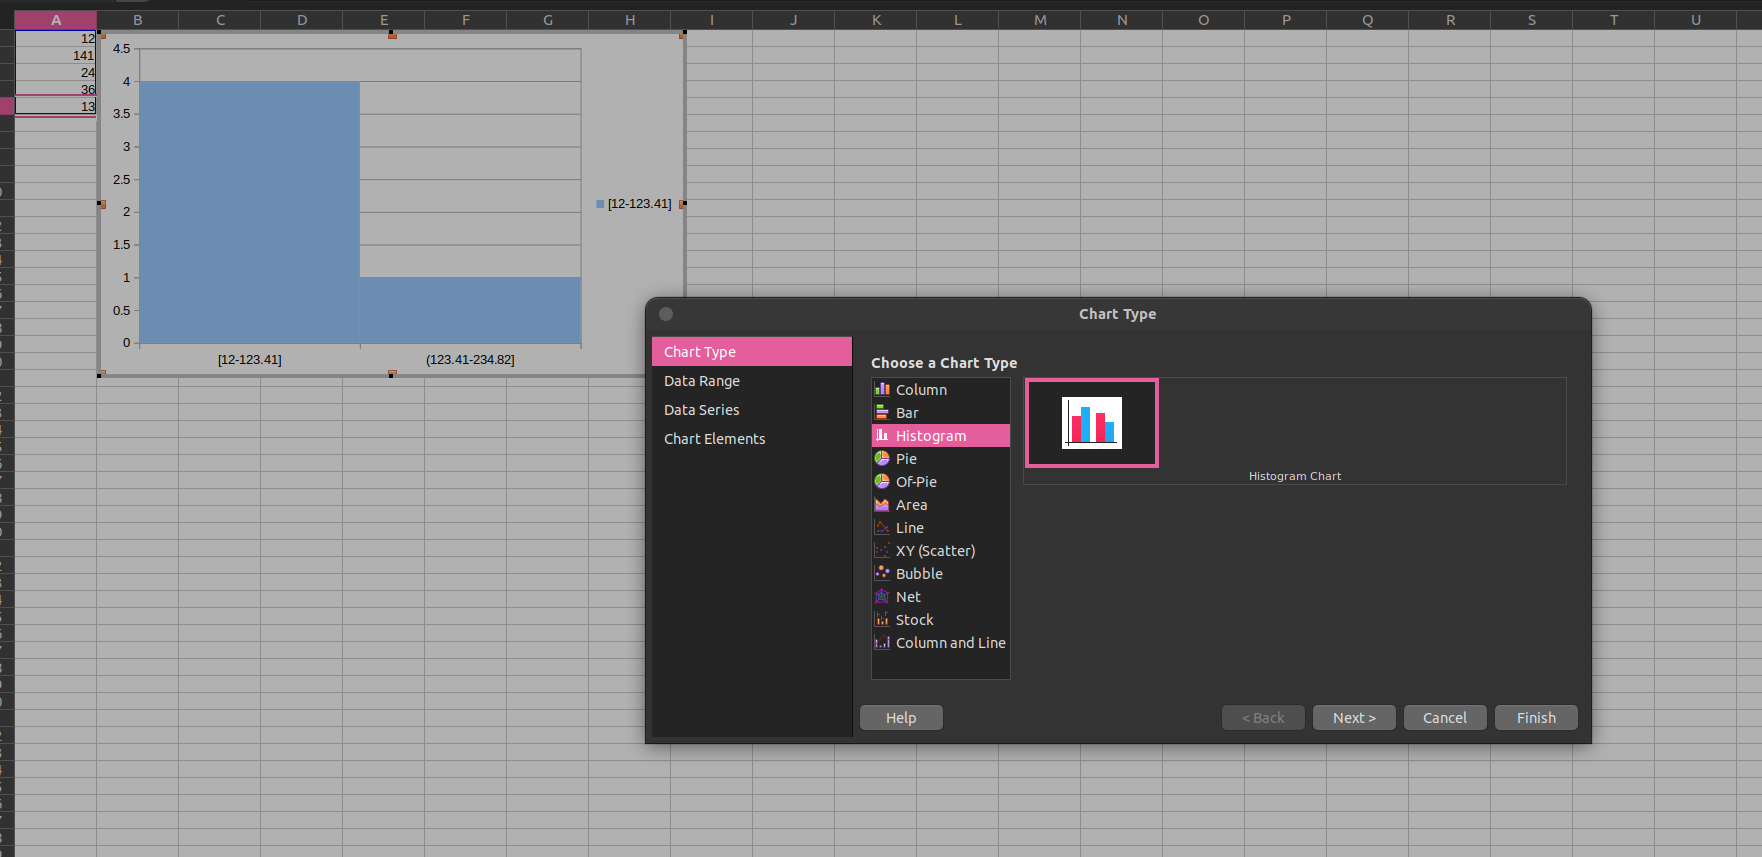
Task: Select the Line chart type icon
Action: tap(882, 527)
